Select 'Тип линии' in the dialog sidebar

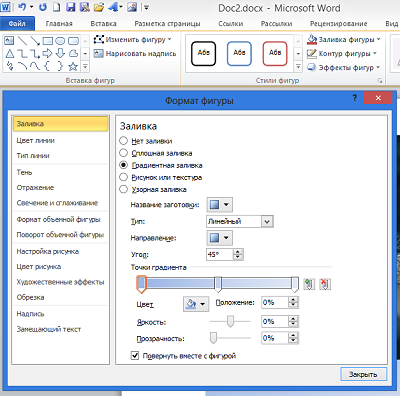point(60,155)
